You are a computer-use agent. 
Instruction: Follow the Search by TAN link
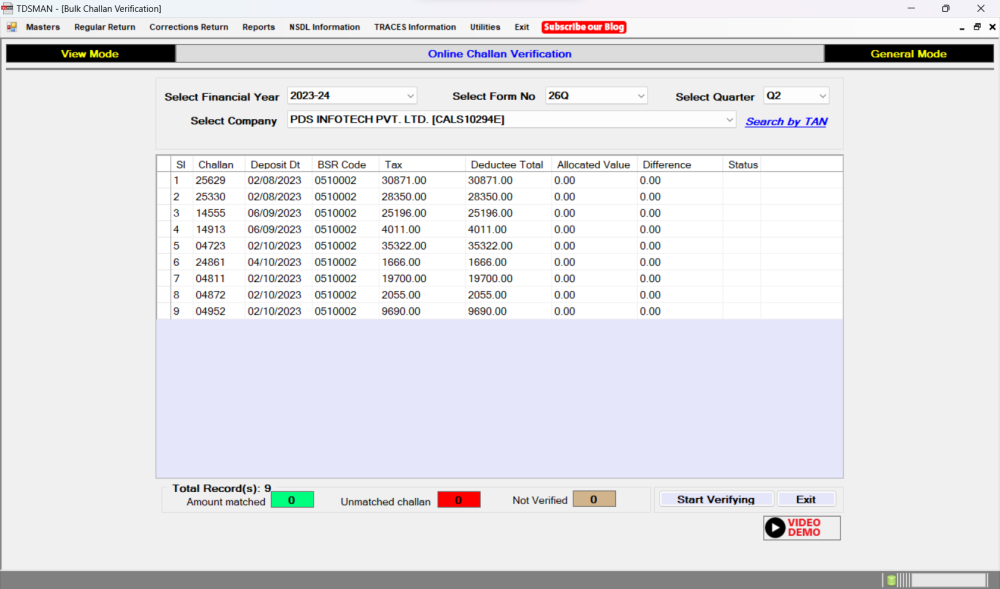coord(786,122)
